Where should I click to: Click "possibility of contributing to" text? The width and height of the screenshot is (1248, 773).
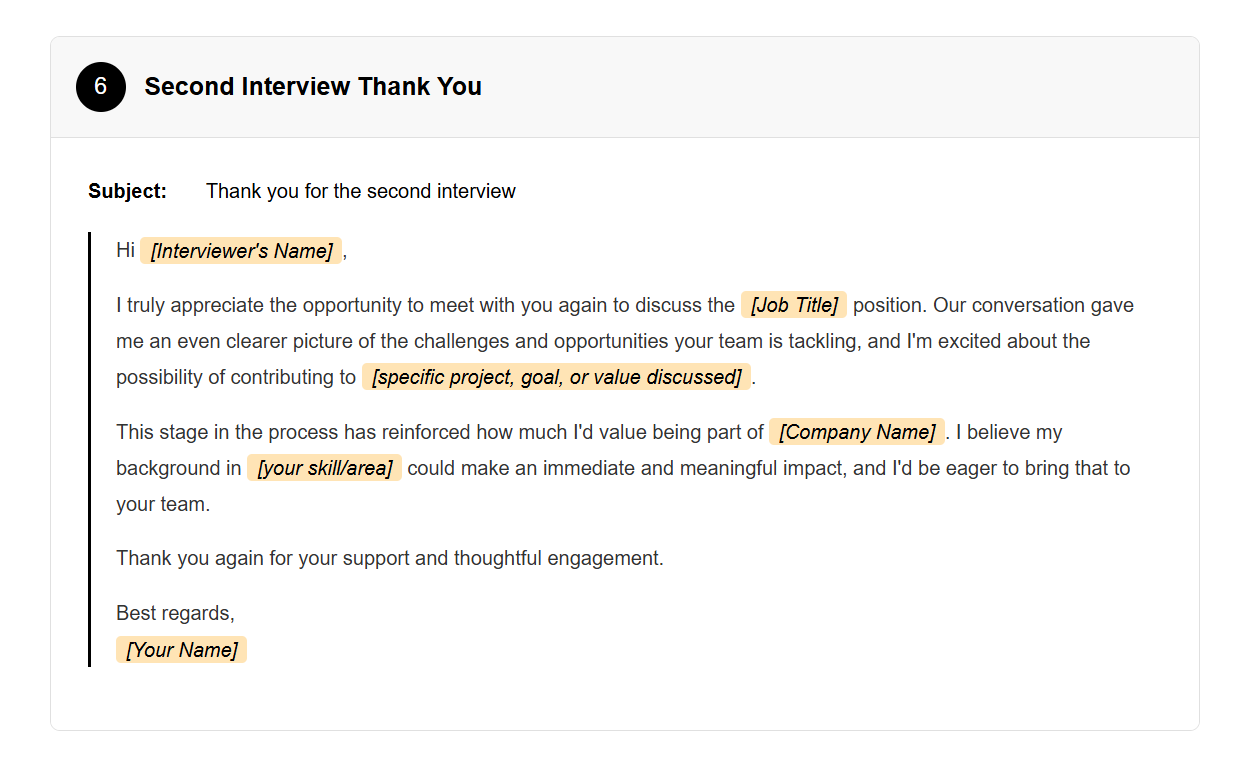click(x=235, y=377)
